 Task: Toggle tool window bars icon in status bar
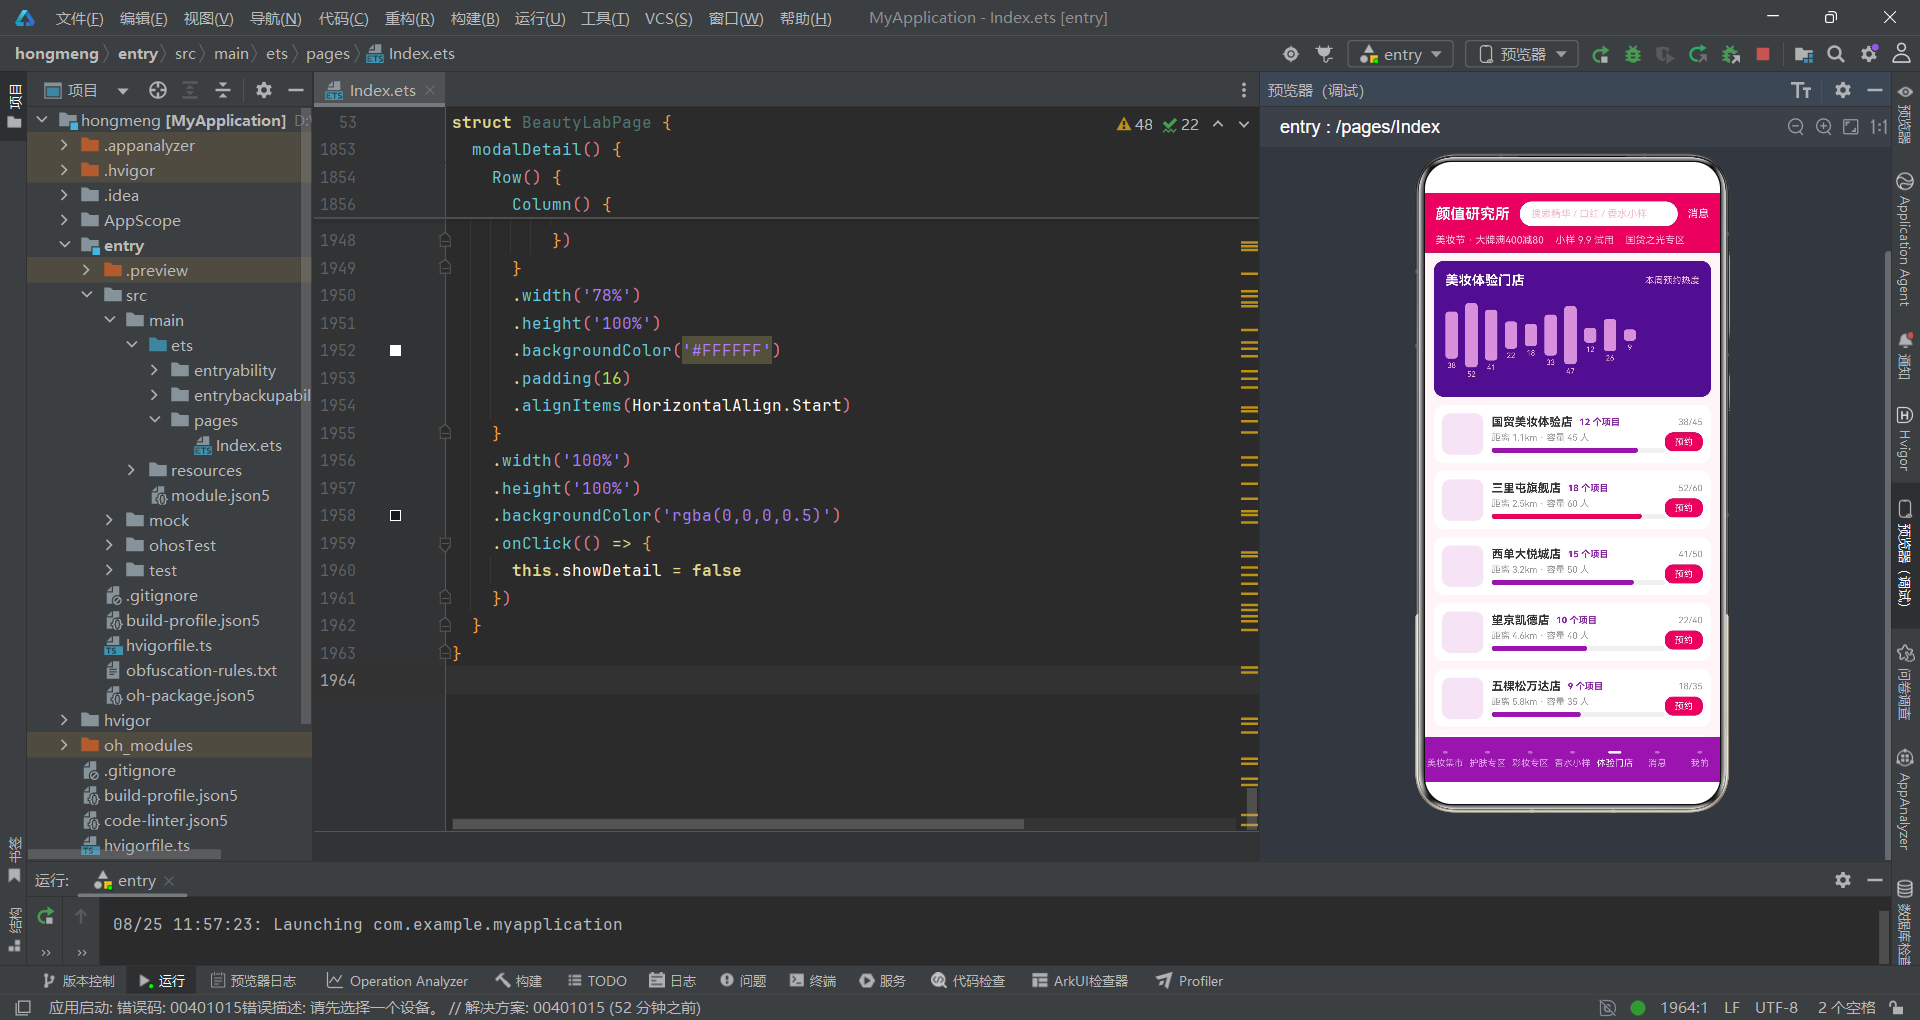(x=24, y=1007)
